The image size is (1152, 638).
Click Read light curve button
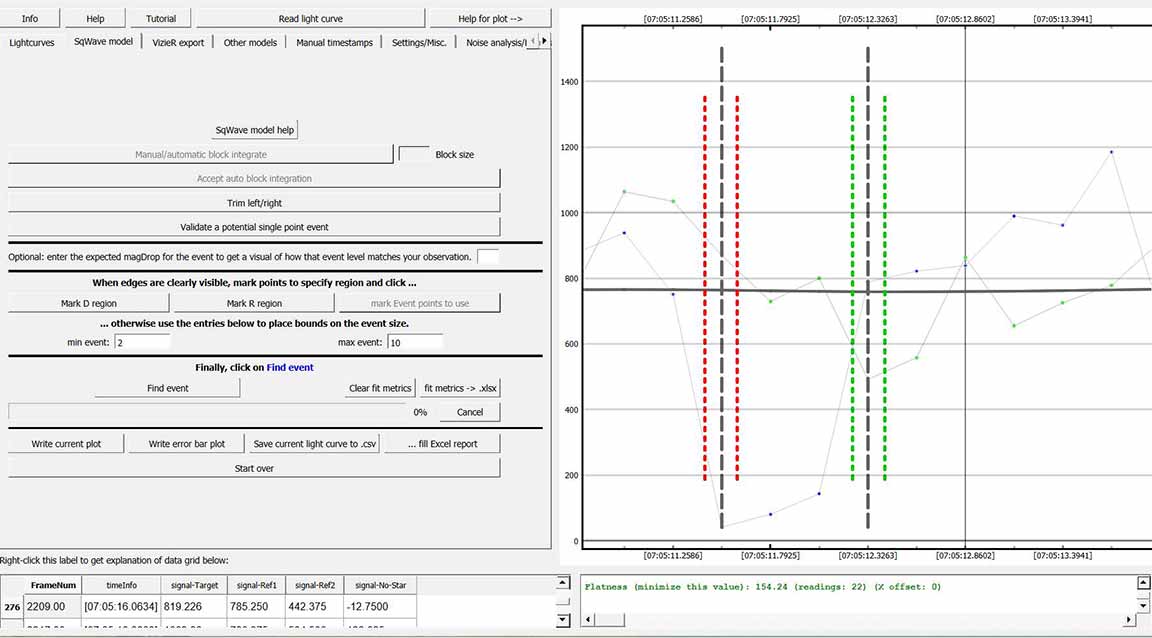point(310,18)
